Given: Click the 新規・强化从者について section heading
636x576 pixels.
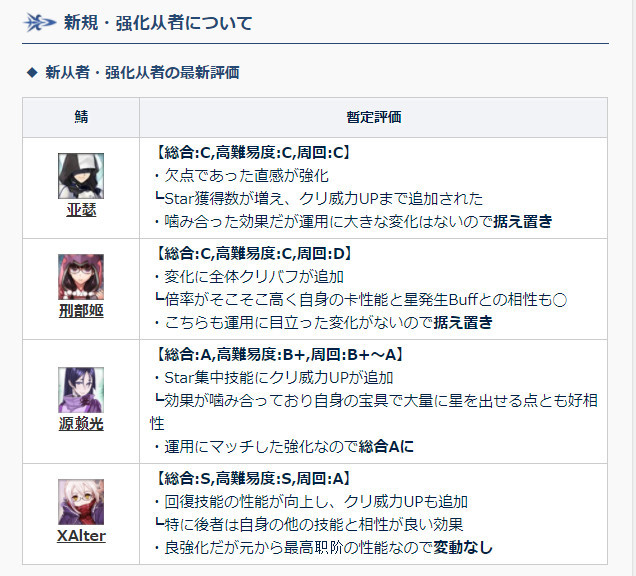Looking at the screenshot, I should [x=158, y=23].
